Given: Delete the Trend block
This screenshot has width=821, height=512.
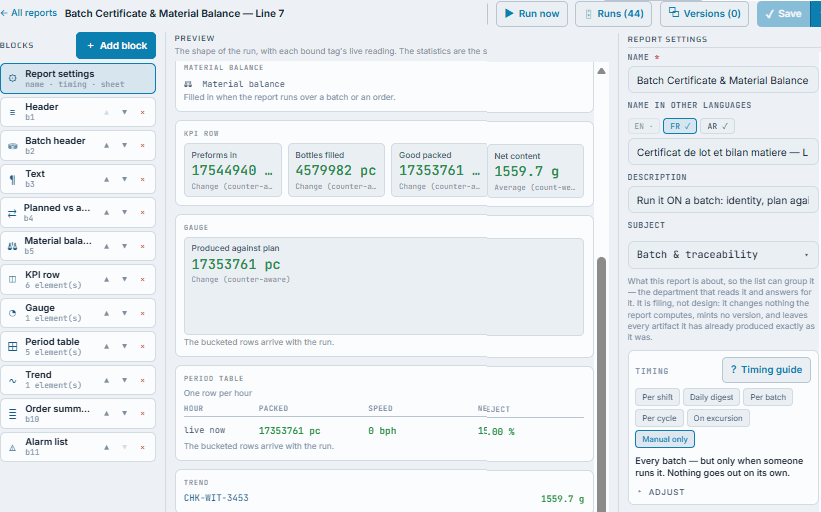Looking at the screenshot, I should [x=142, y=380].
